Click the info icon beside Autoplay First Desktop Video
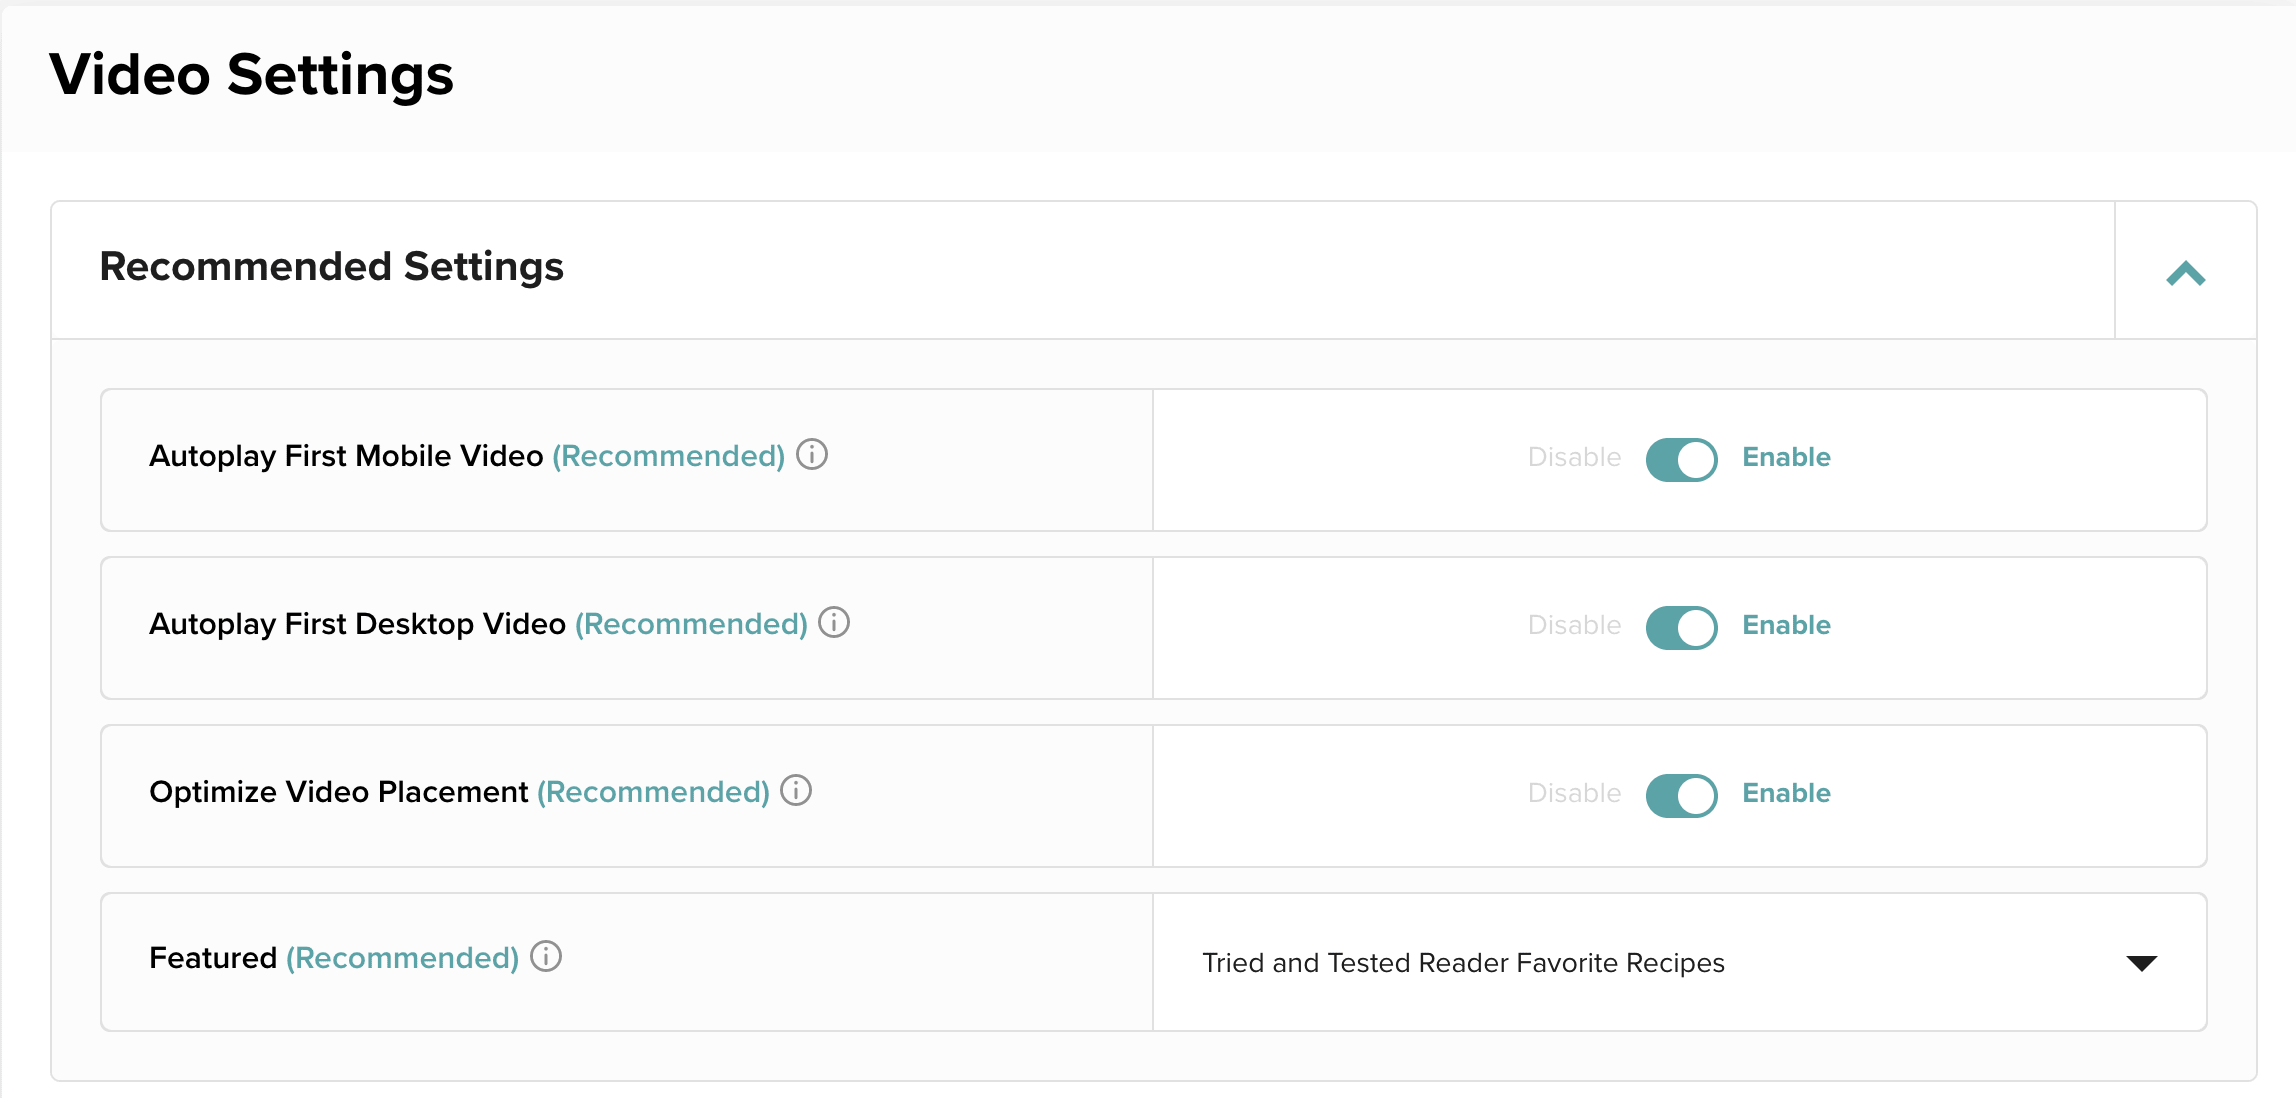 click(834, 624)
